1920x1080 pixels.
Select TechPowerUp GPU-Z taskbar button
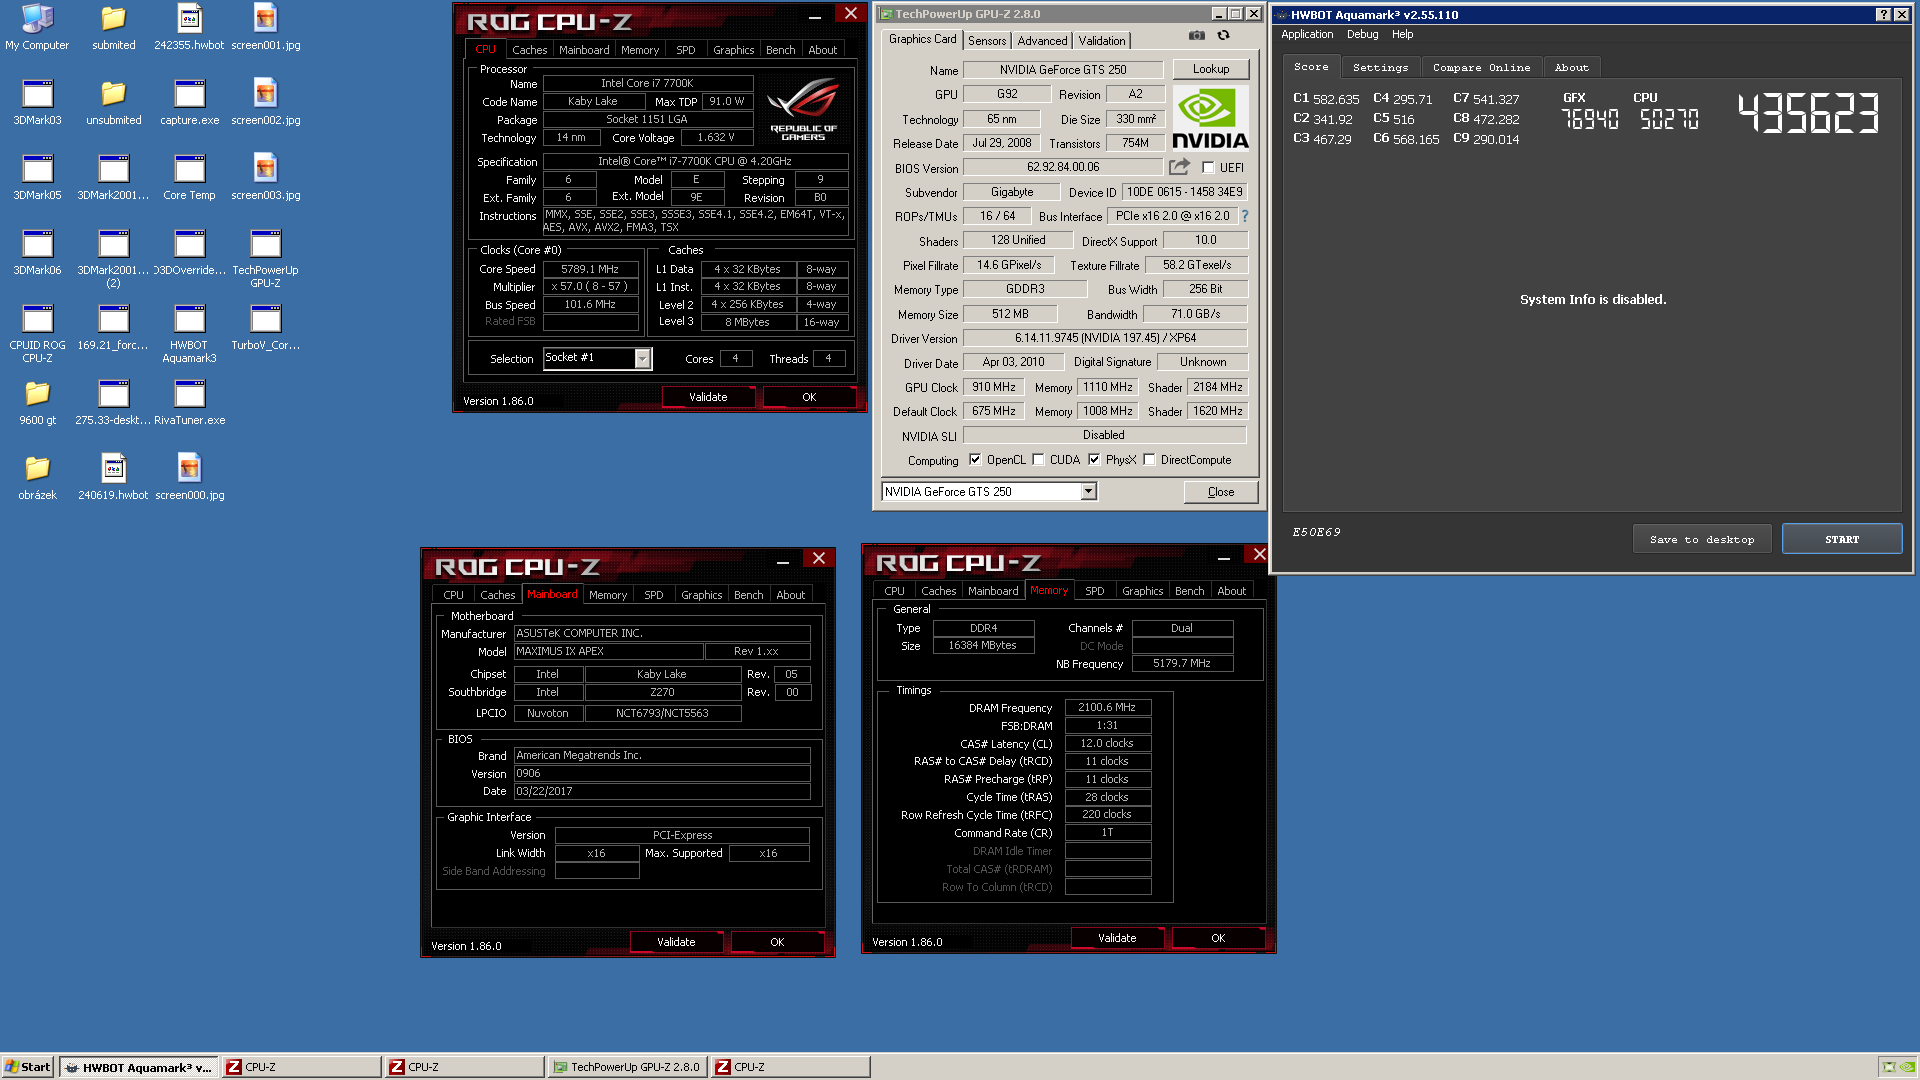tap(628, 1067)
